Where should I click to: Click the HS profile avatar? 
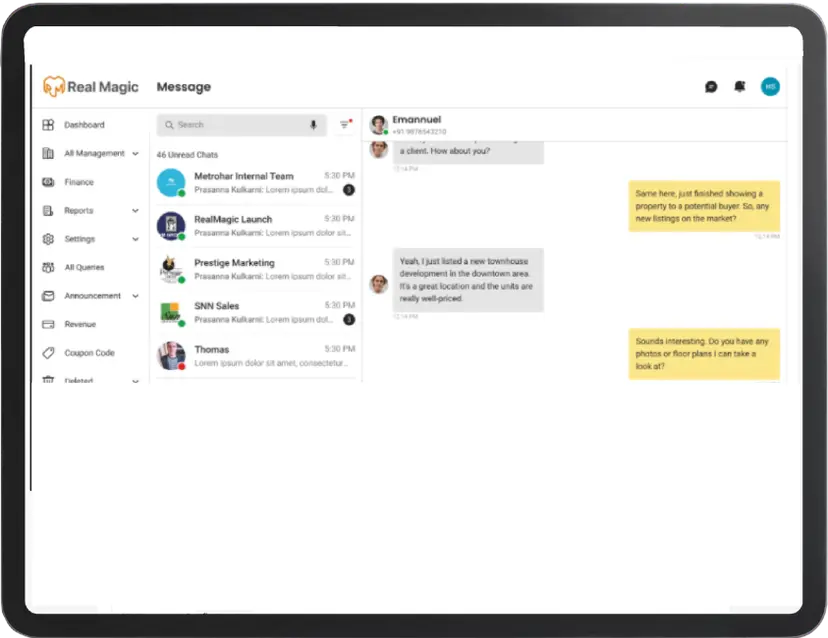770,87
